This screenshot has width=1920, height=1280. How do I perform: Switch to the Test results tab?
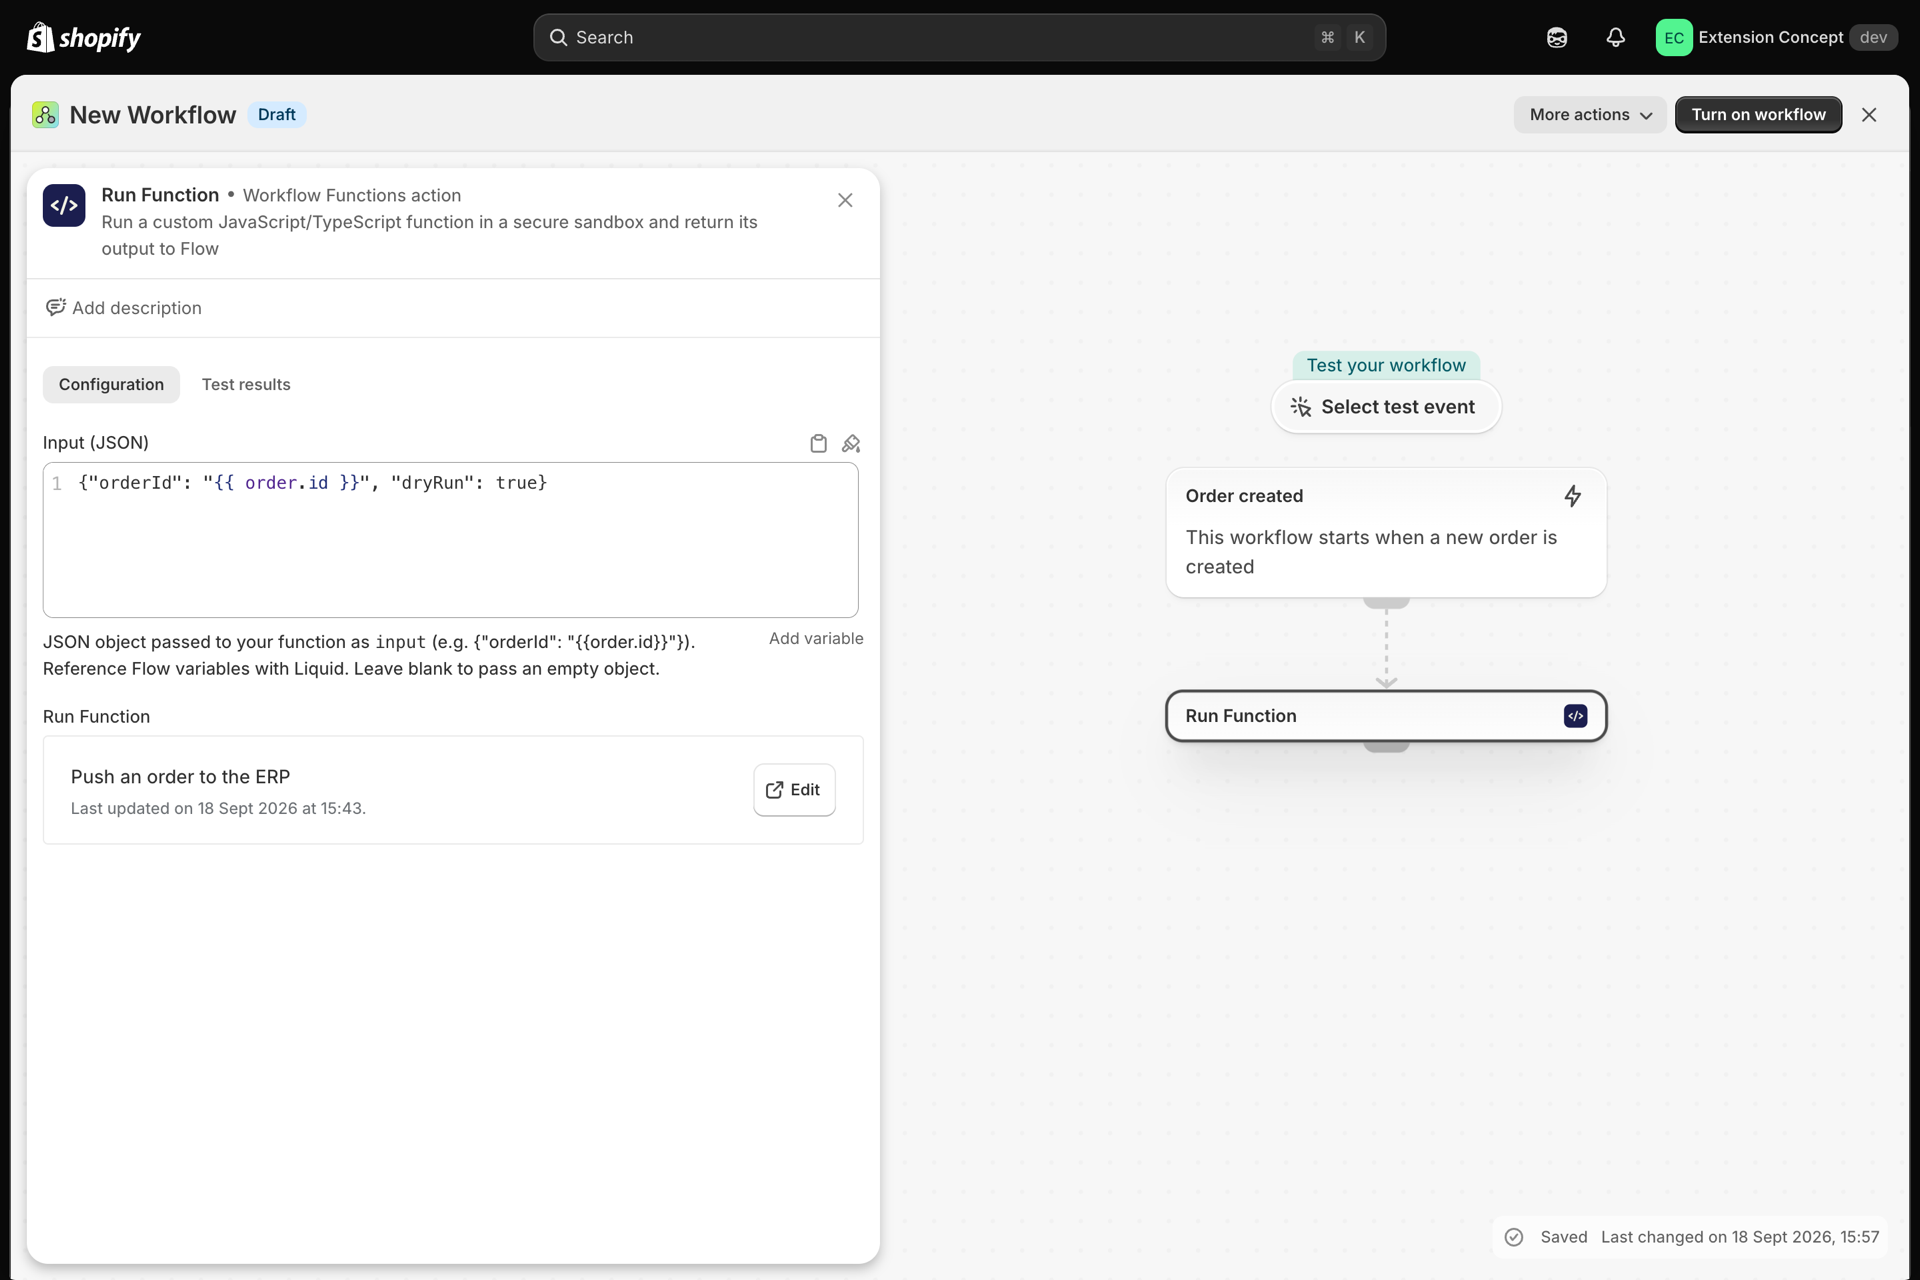click(x=246, y=384)
